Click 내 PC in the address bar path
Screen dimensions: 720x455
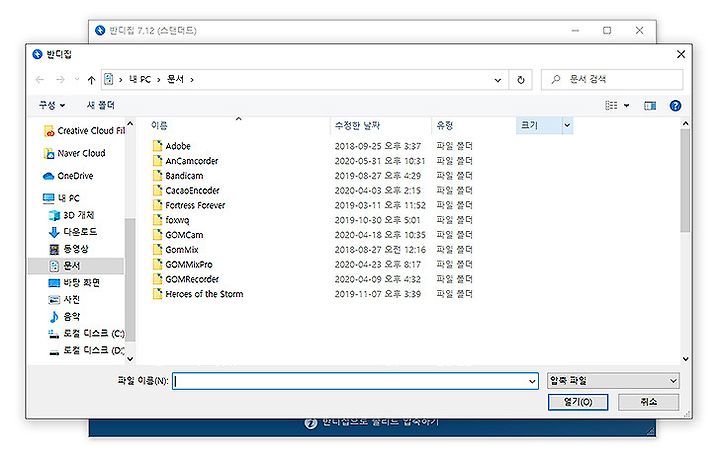pos(140,79)
